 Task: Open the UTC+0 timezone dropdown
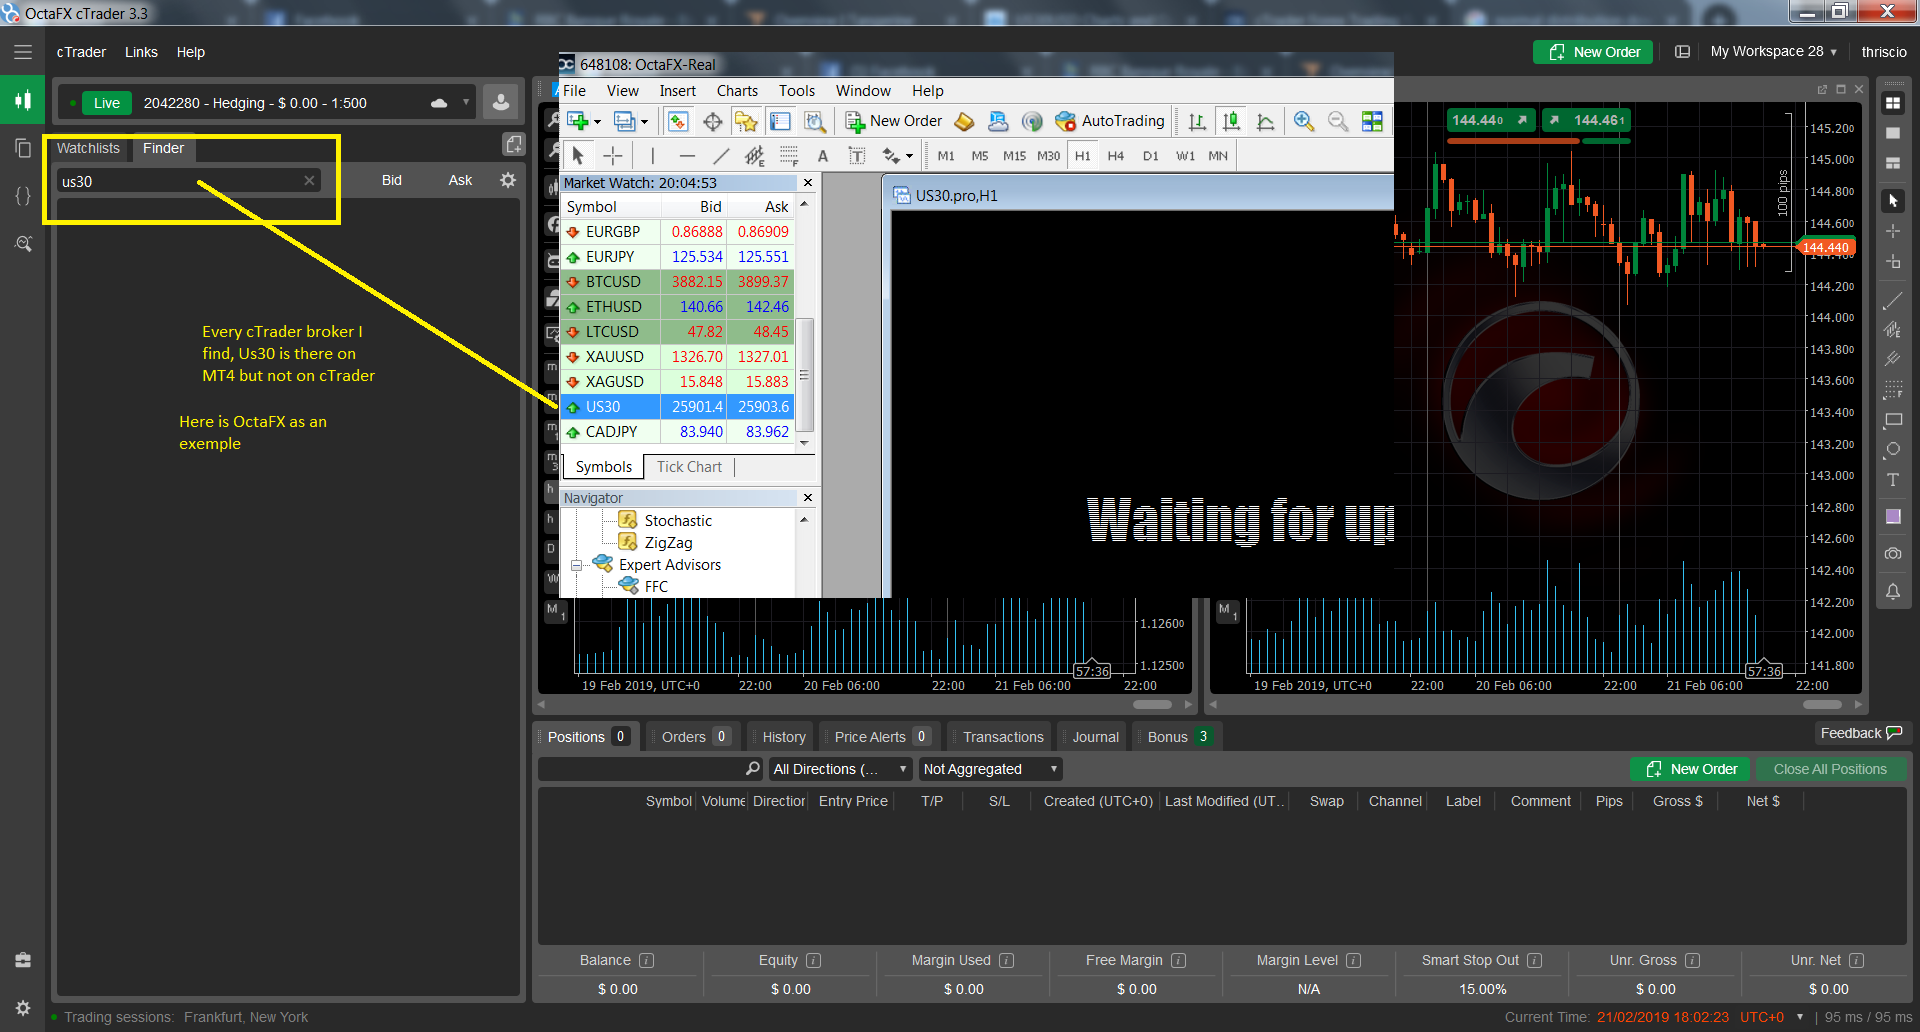tap(1771, 1017)
